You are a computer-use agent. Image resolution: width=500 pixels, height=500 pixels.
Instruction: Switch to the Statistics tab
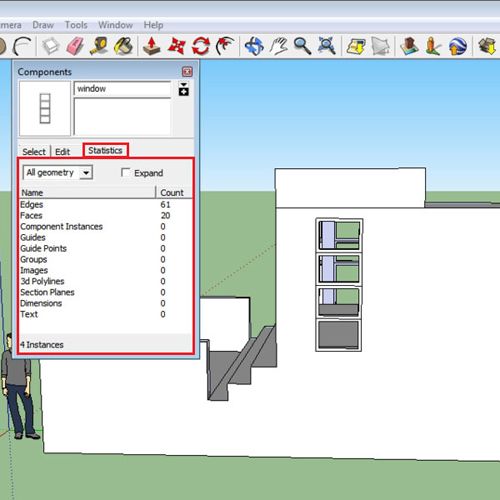pos(105,150)
